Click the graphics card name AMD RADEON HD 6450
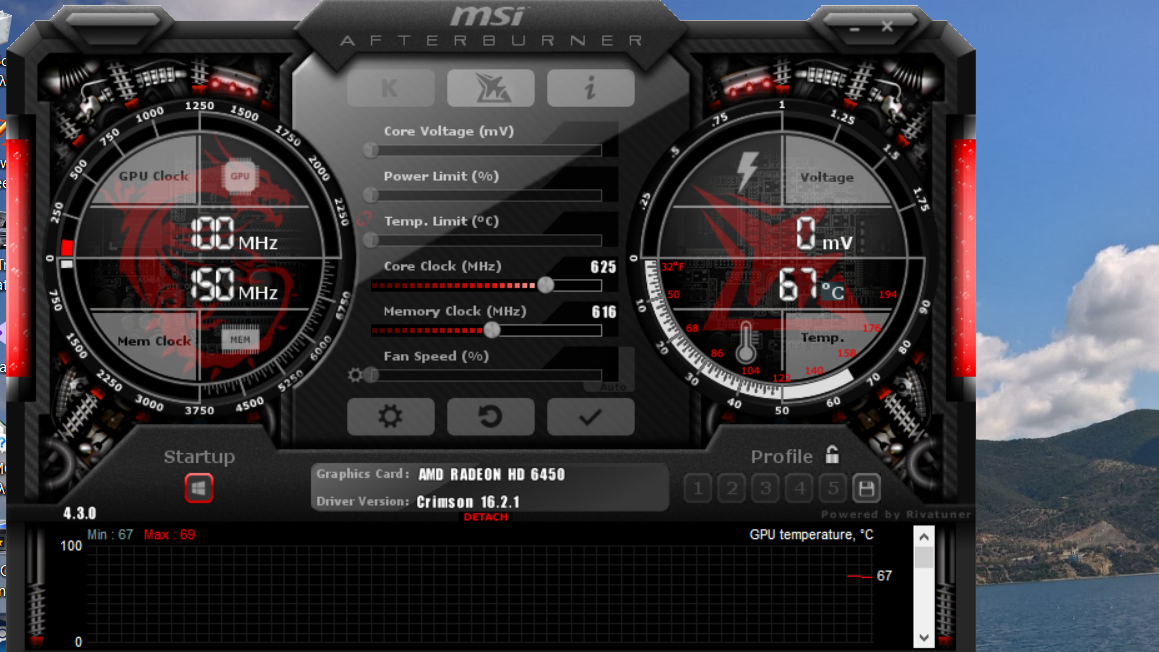This screenshot has width=1159, height=652. click(492, 475)
